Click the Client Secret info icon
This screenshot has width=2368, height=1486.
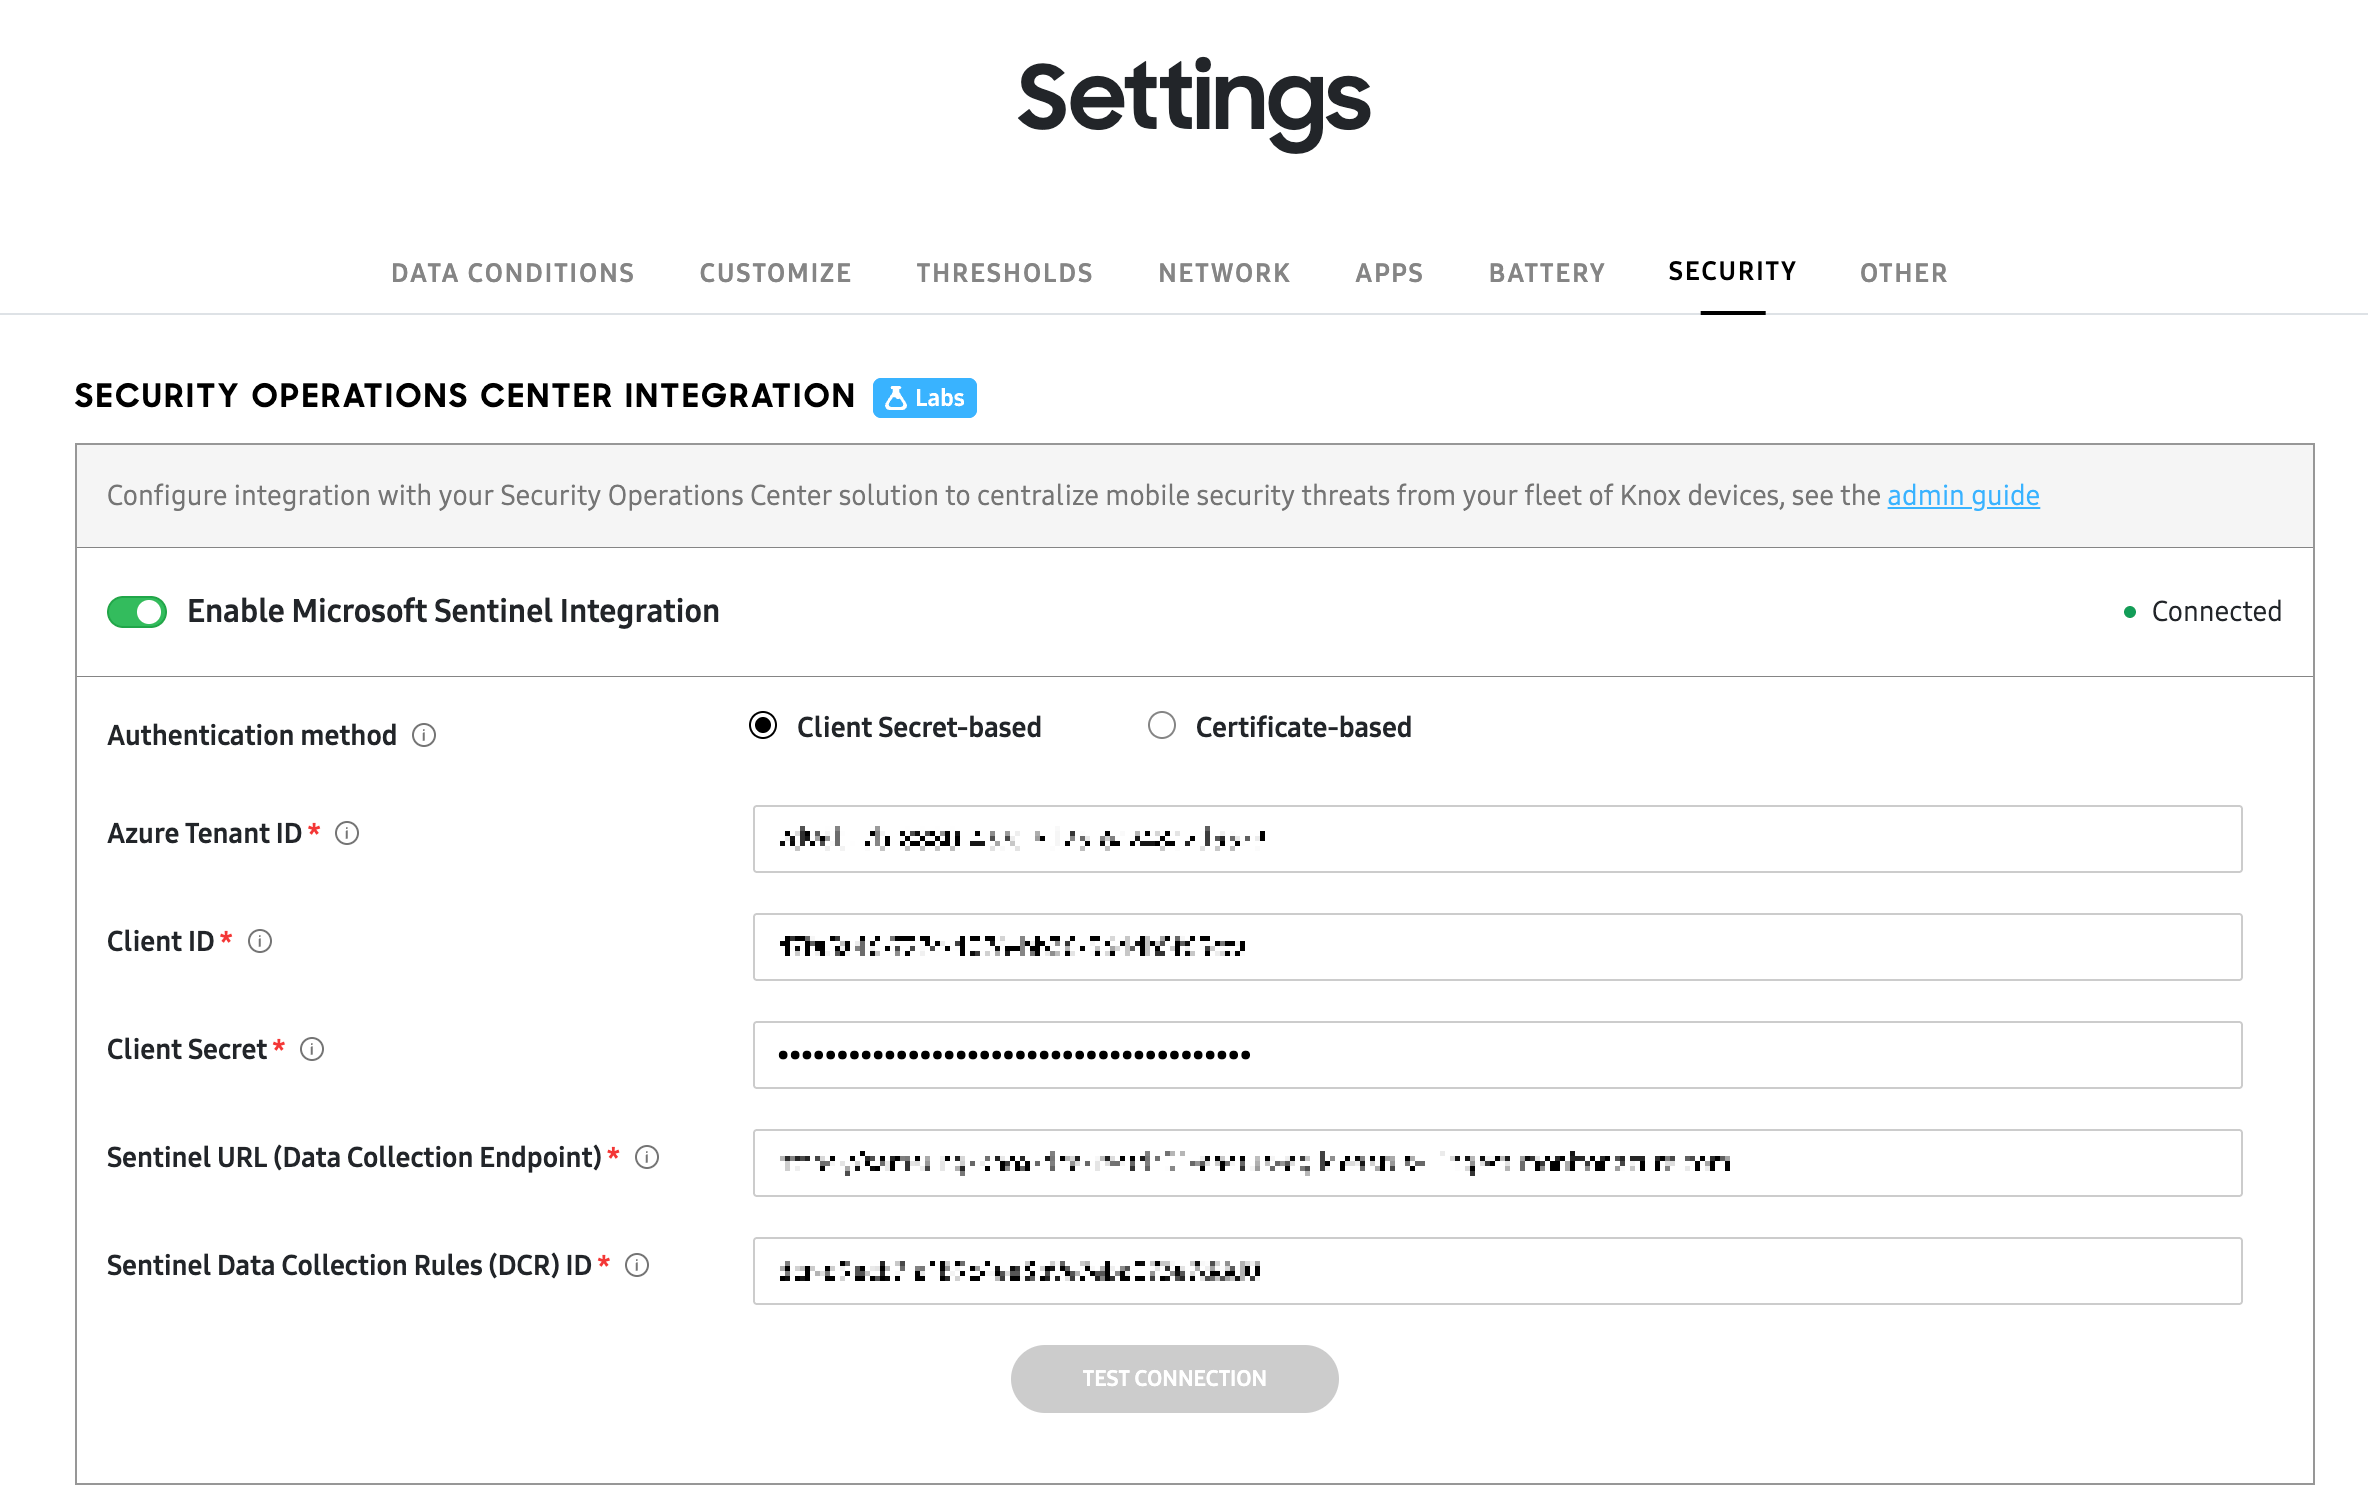(312, 1050)
